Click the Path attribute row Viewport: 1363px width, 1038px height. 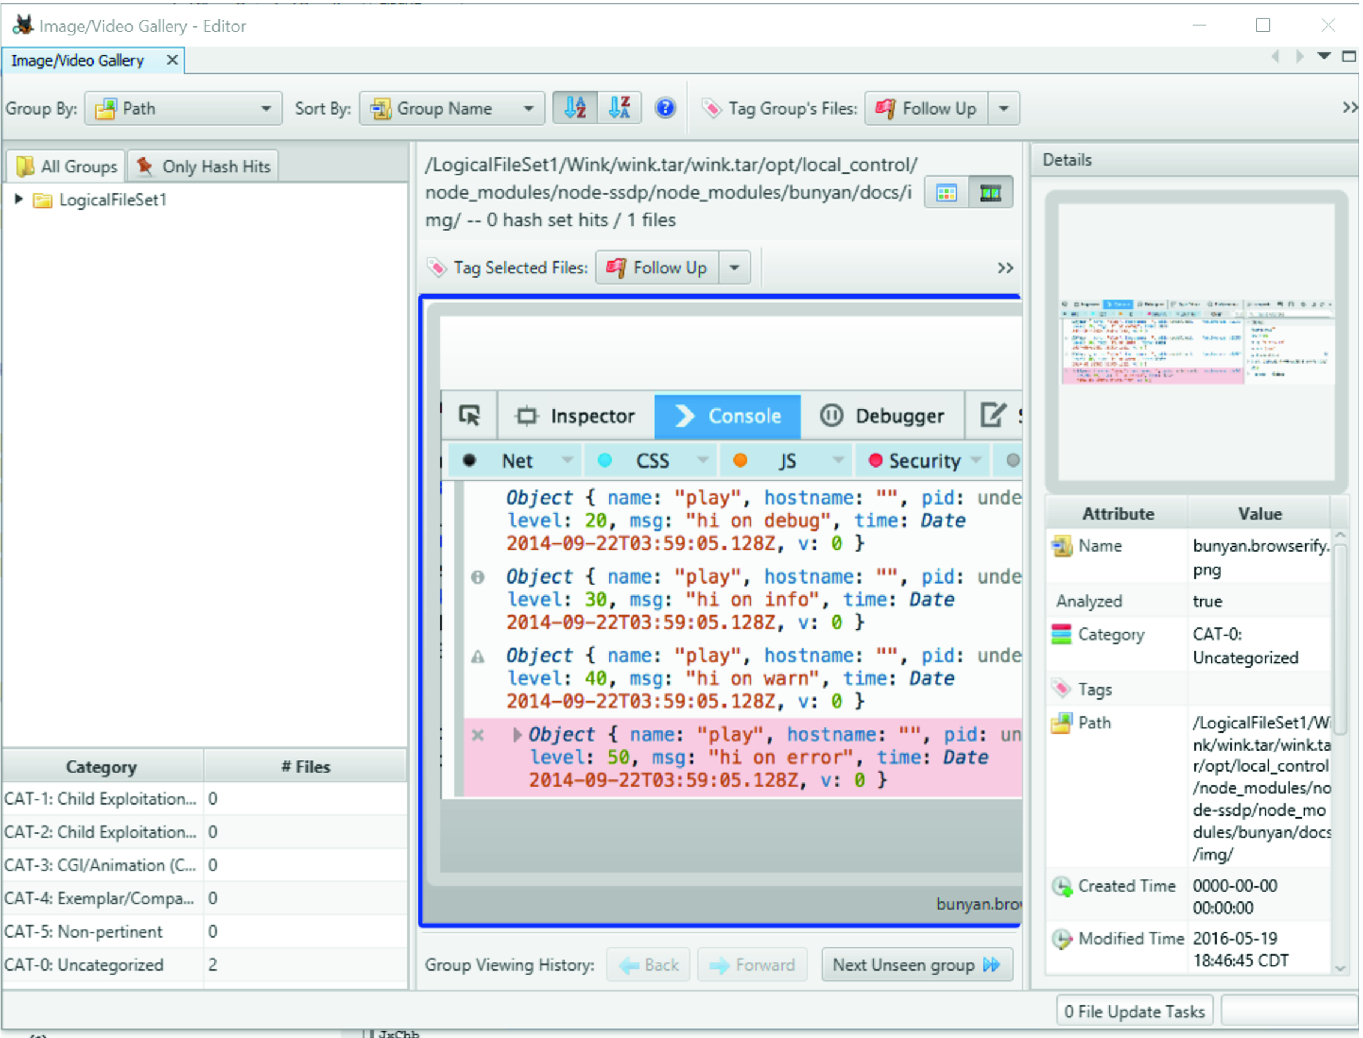pos(1189,788)
